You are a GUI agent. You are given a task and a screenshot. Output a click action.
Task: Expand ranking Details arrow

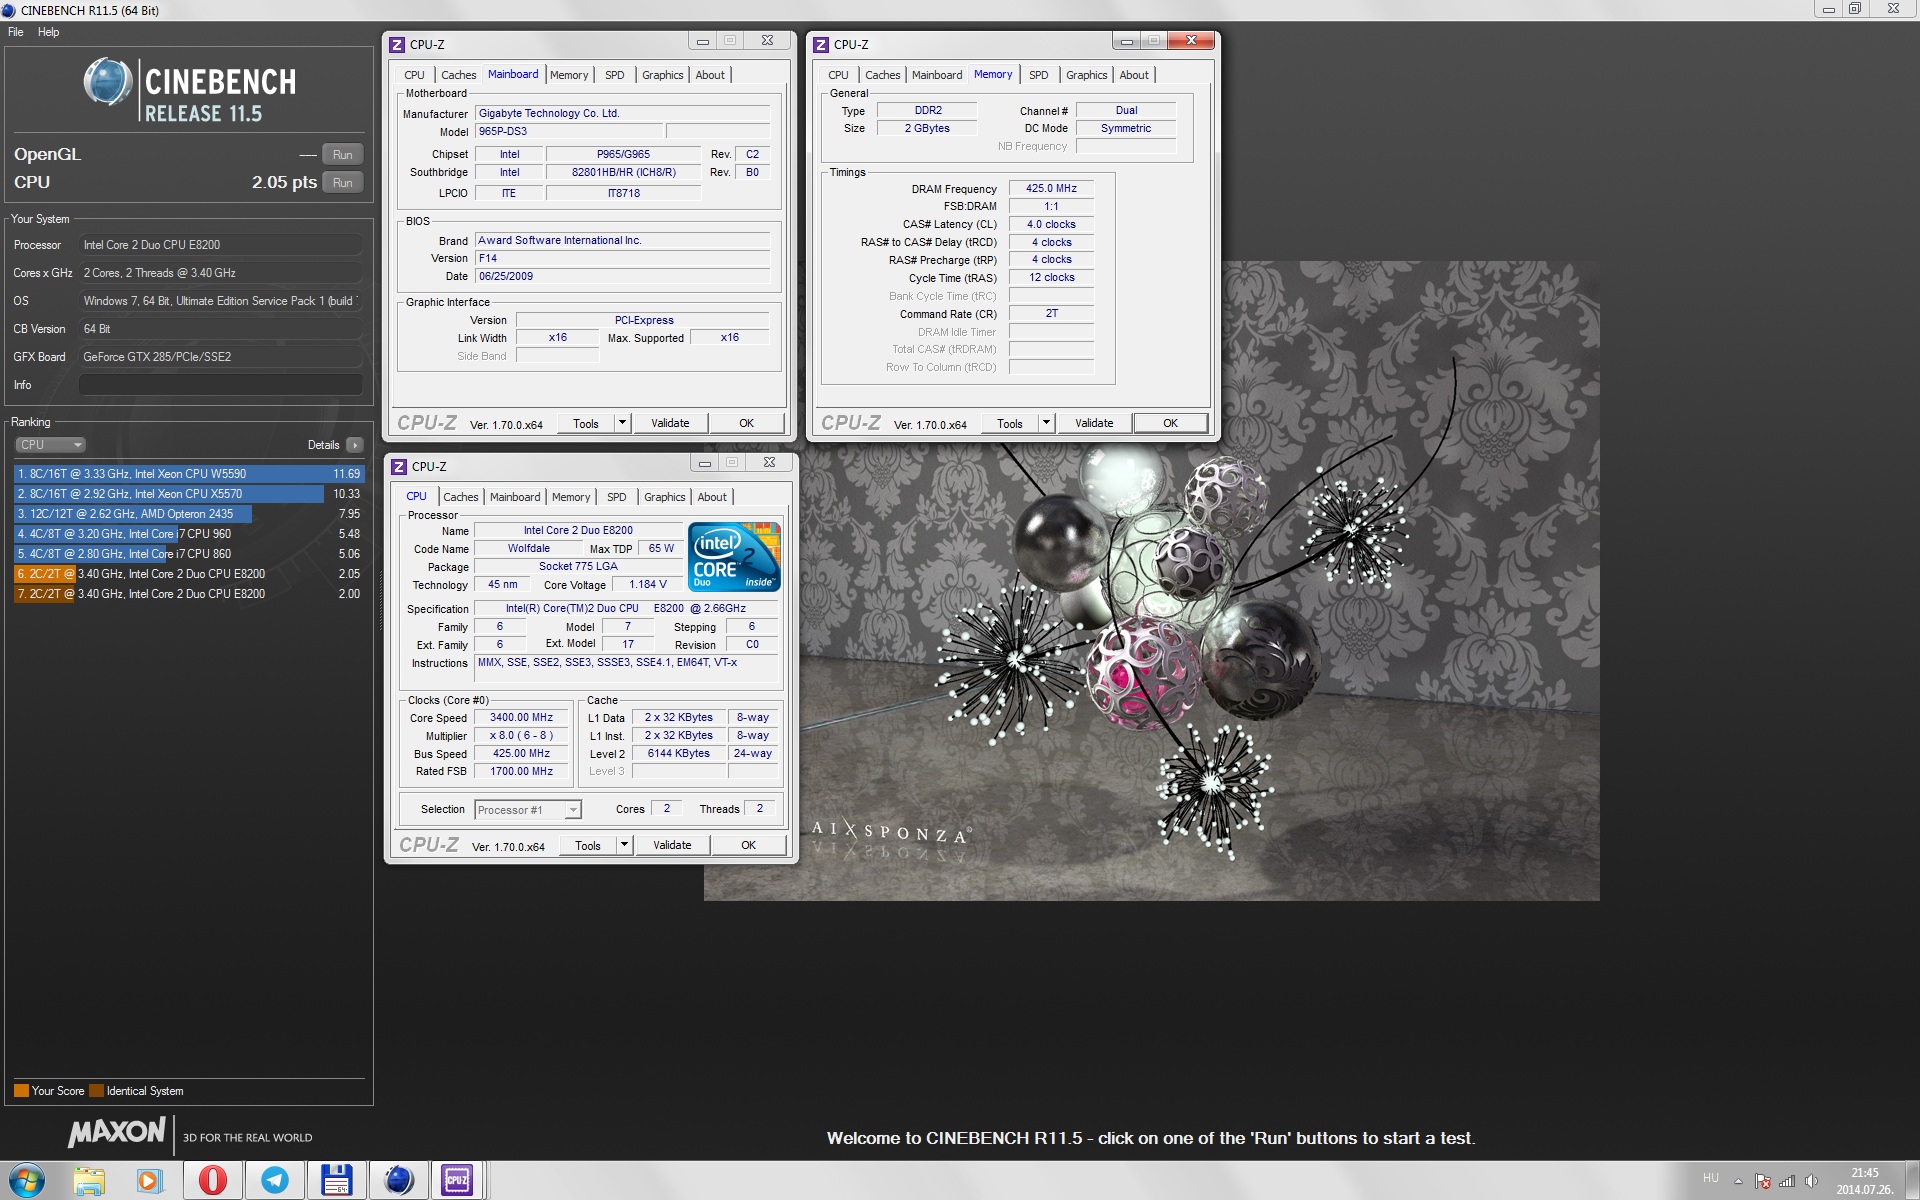pyautogui.click(x=355, y=445)
